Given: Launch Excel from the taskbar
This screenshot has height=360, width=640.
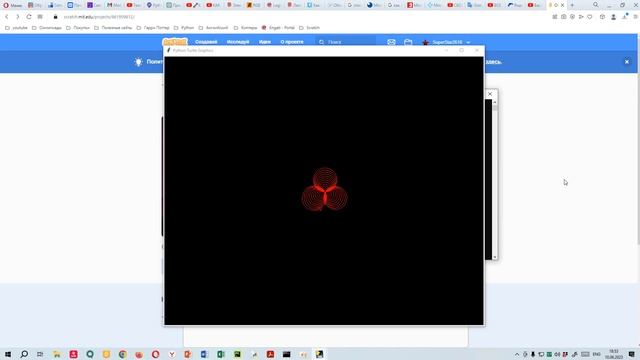Looking at the screenshot, I should pyautogui.click(x=221, y=354).
